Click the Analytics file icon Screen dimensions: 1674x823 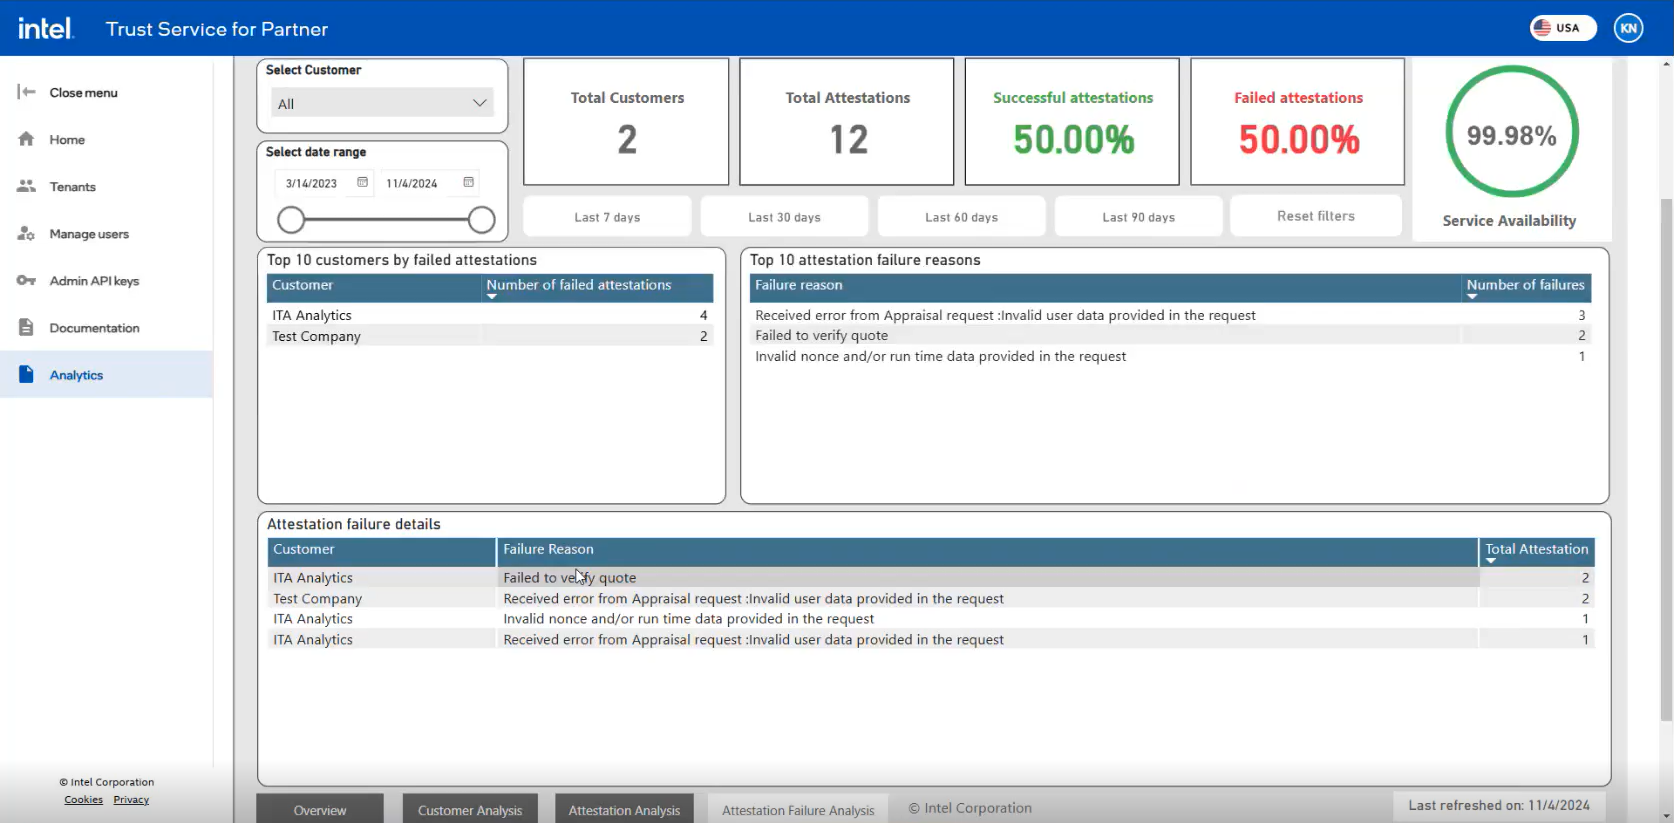(27, 374)
